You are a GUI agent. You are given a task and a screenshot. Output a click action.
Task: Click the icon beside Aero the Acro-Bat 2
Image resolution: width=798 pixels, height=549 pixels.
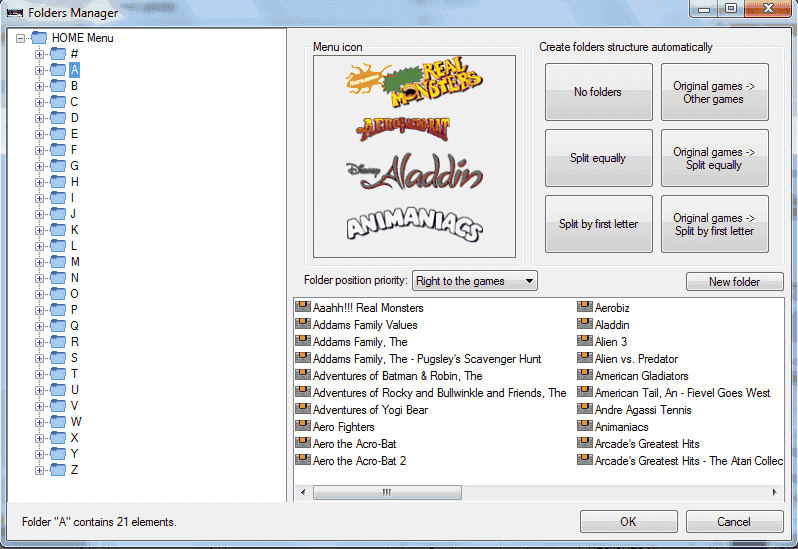[x=303, y=459]
